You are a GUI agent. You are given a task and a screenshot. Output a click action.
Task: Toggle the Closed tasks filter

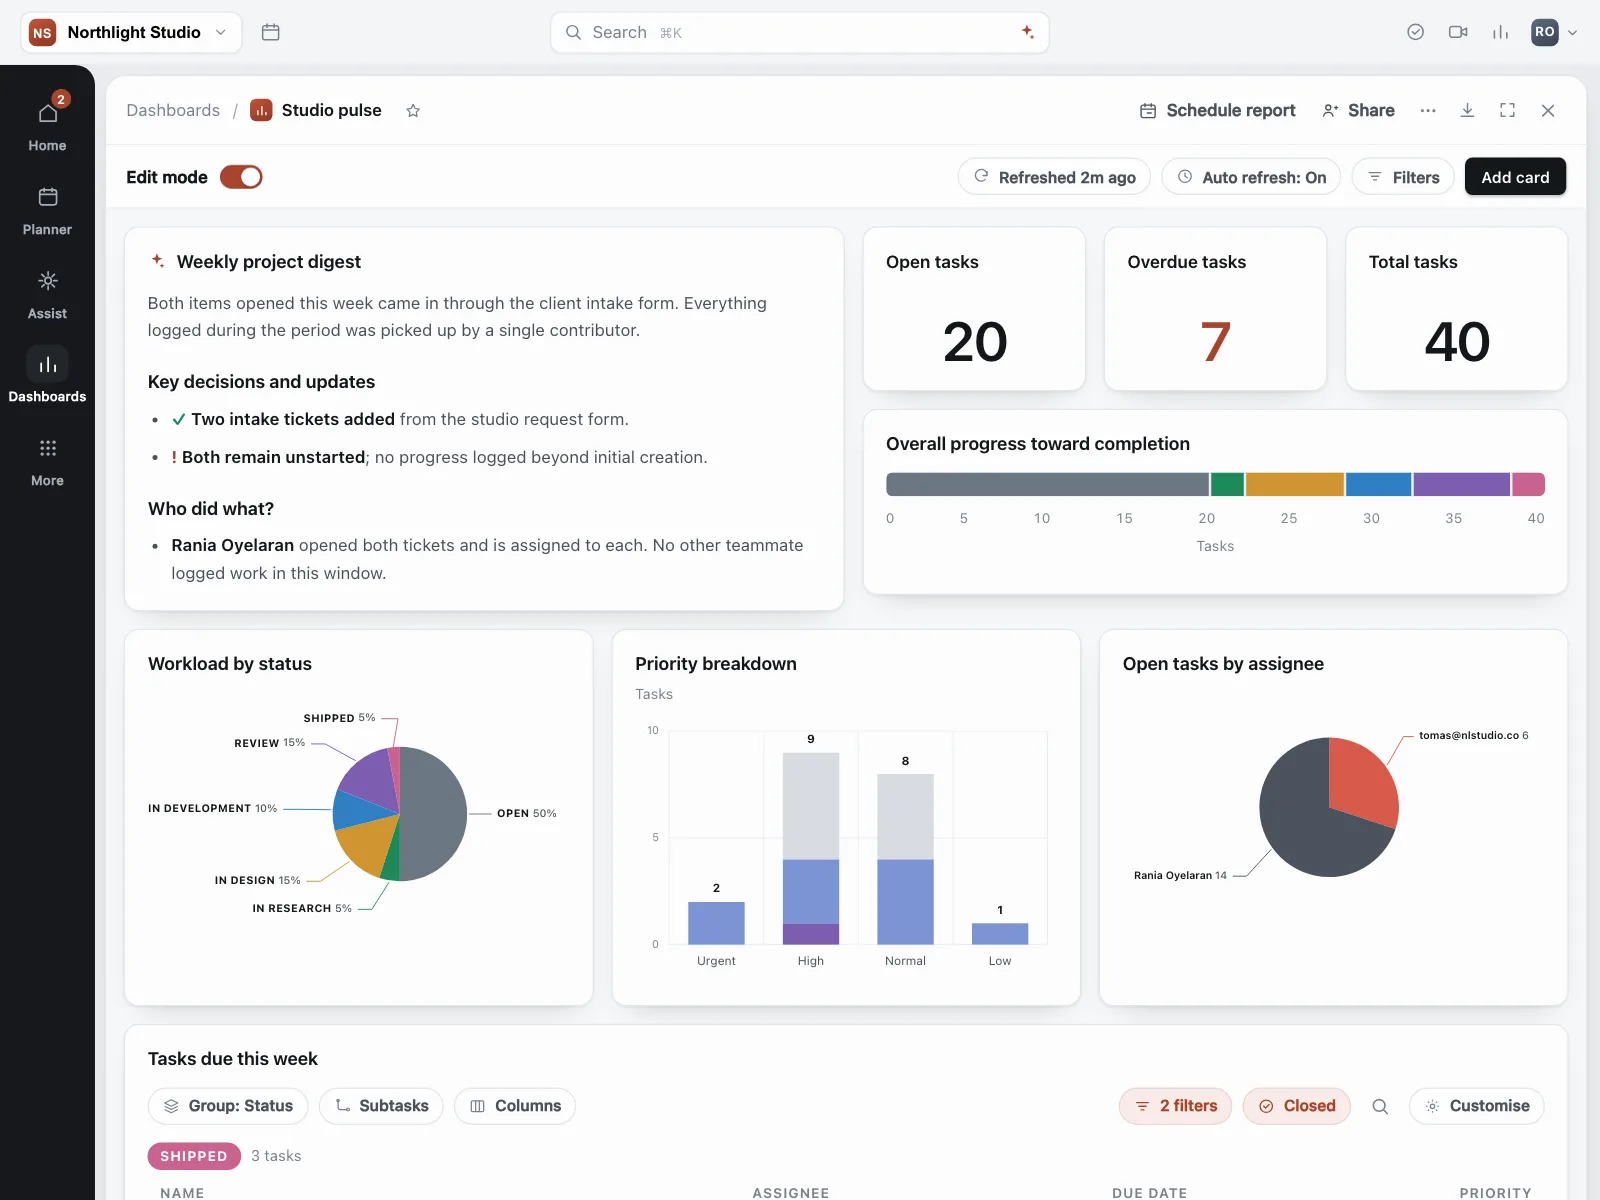tap(1297, 1106)
